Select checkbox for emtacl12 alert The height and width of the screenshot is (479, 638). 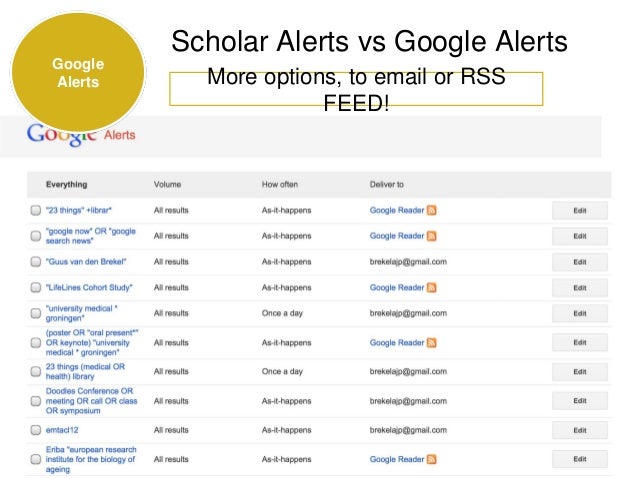click(36, 430)
